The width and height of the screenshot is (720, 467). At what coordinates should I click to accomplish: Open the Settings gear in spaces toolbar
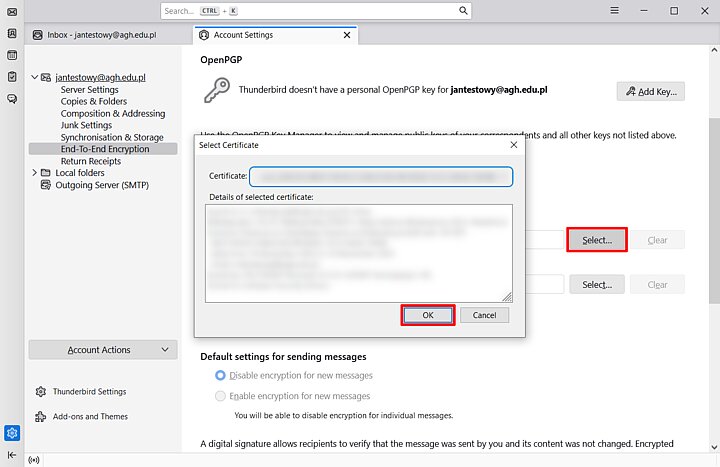(12, 433)
